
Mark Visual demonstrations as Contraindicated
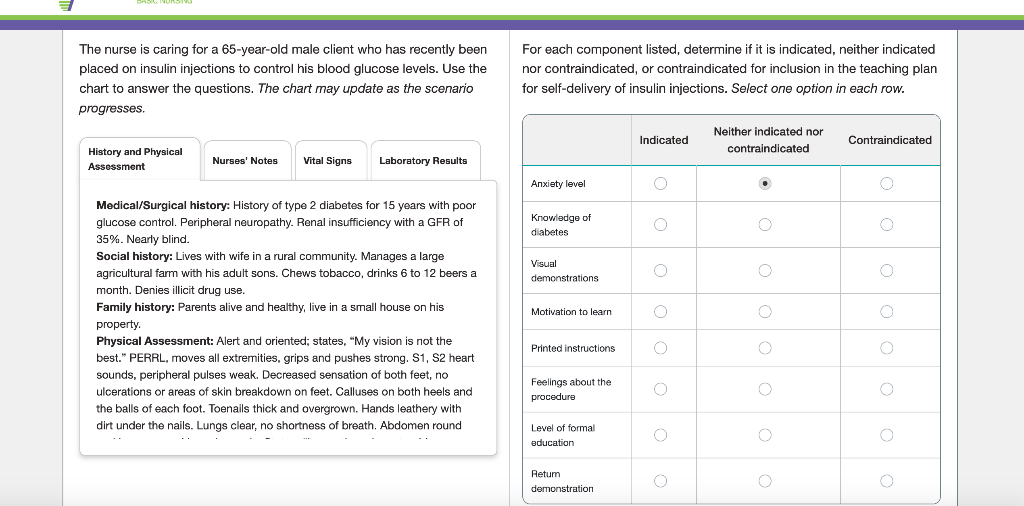click(887, 270)
